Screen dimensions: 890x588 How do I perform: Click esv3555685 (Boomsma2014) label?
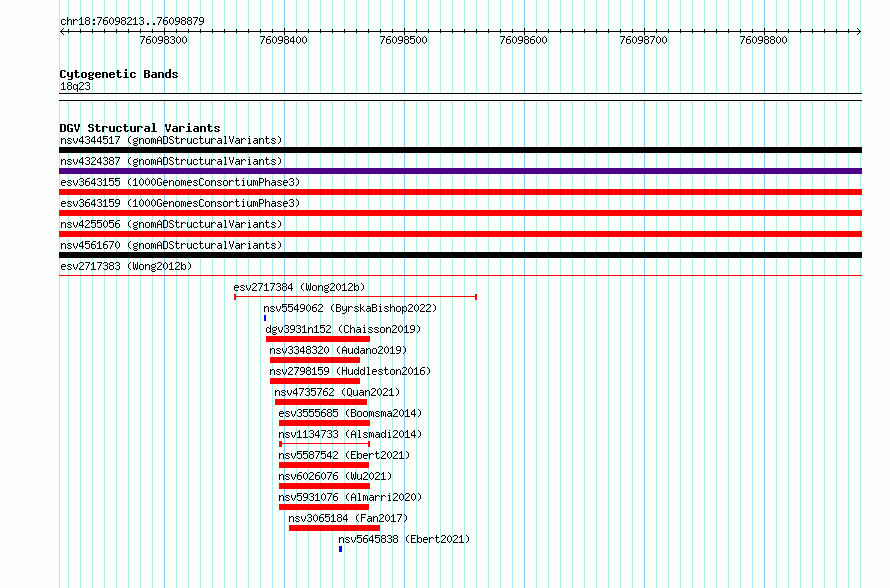tap(350, 413)
